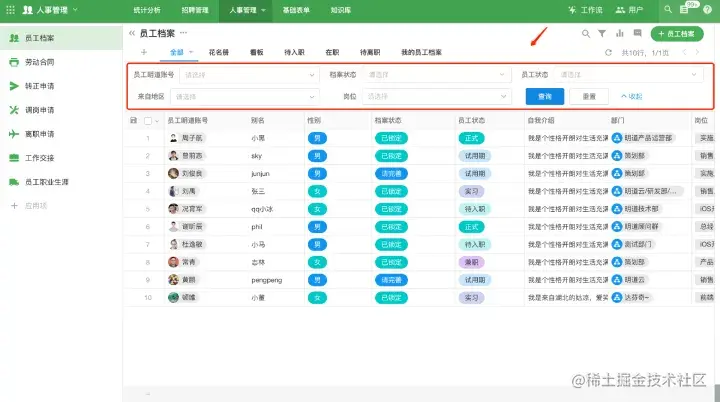The width and height of the screenshot is (720, 402).
Task: Open 岗位 filter dropdown
Action: 436,96
